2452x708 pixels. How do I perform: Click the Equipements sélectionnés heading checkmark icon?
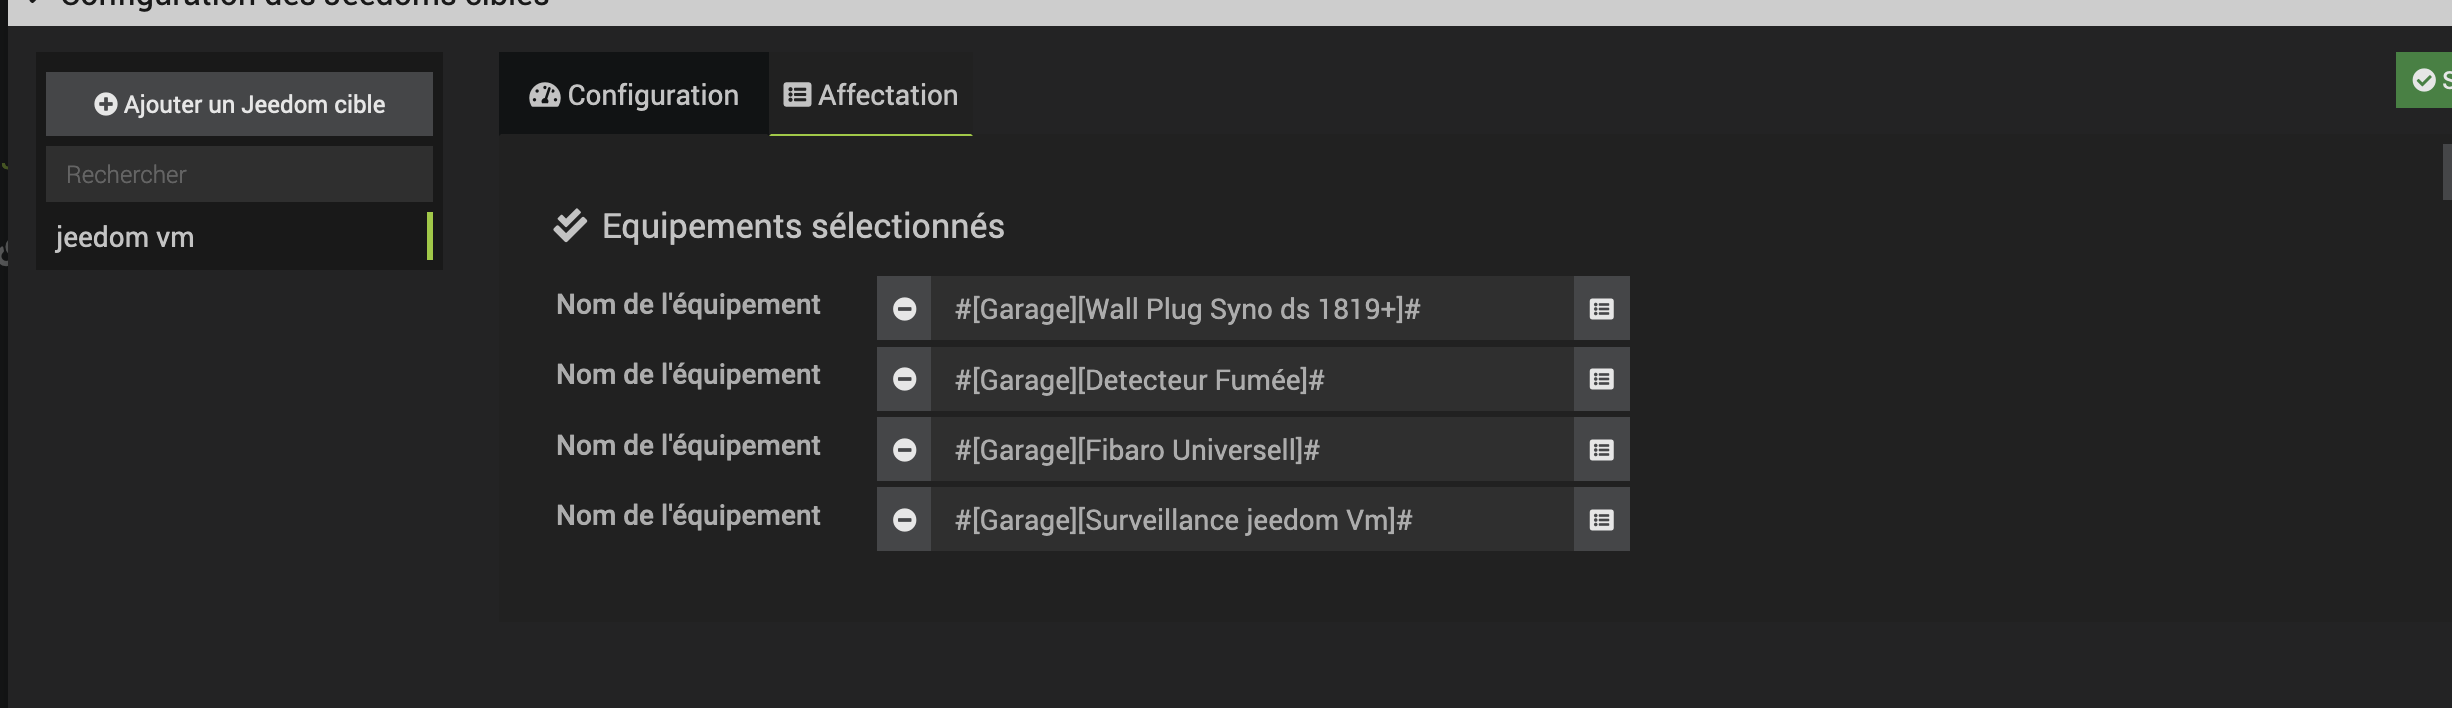(570, 226)
